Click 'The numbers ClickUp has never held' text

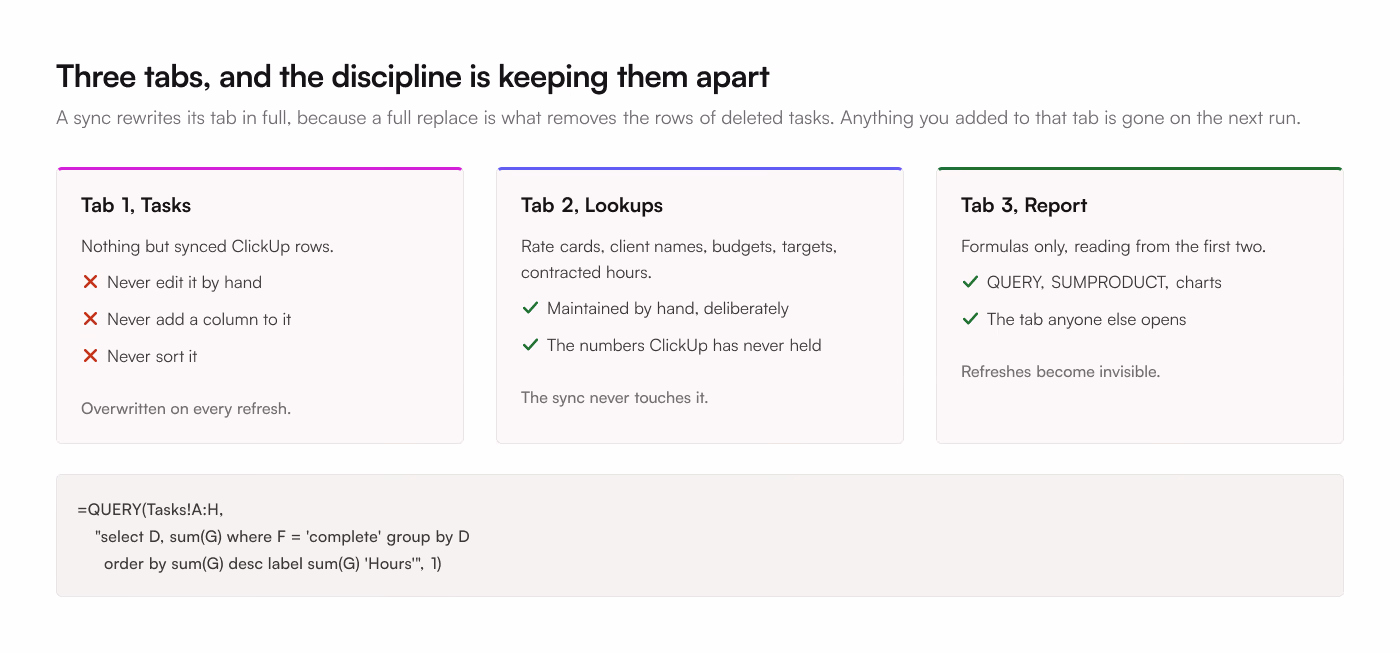pyautogui.click(x=684, y=345)
